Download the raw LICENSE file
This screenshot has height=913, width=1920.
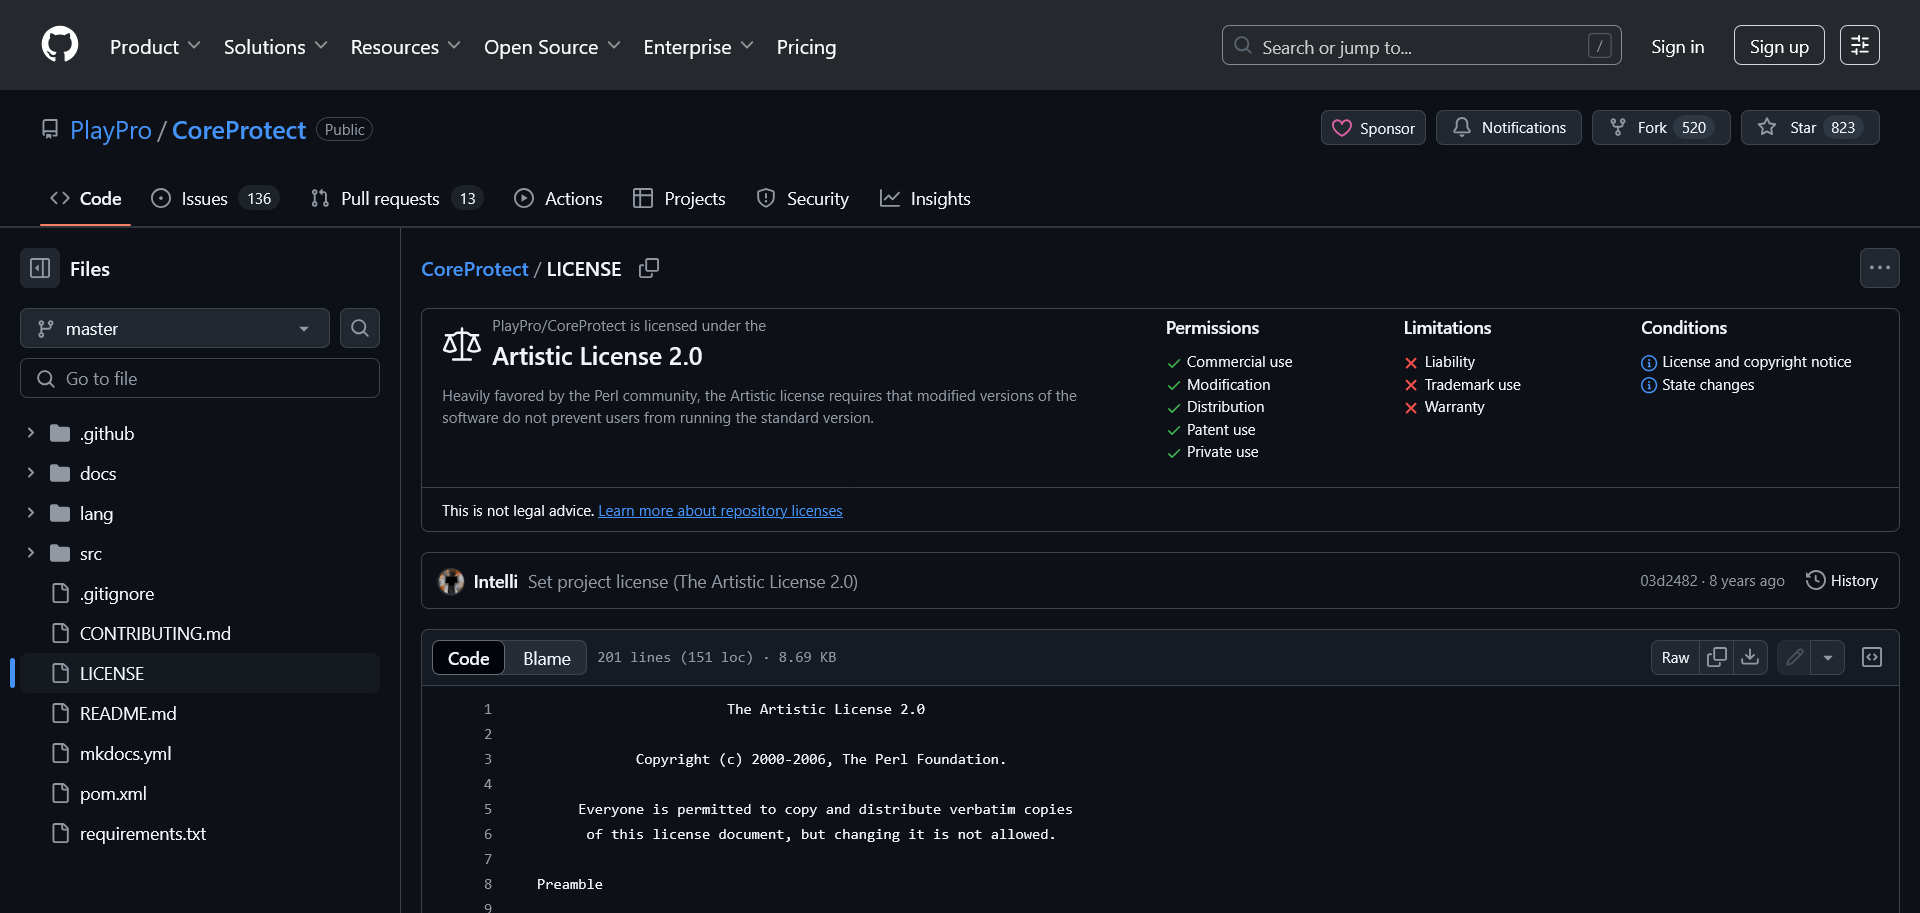pos(1750,657)
